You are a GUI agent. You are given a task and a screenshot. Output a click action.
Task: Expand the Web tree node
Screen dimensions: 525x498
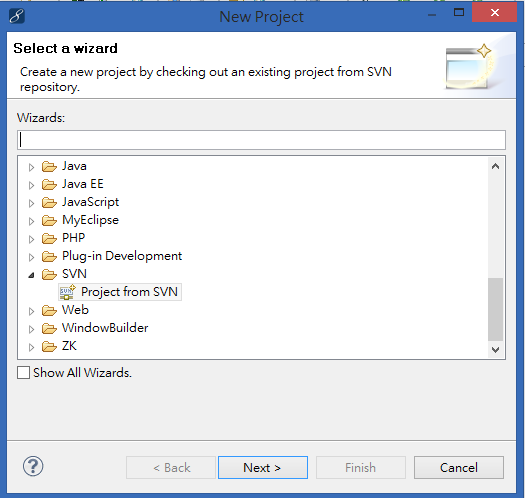tap(31, 311)
